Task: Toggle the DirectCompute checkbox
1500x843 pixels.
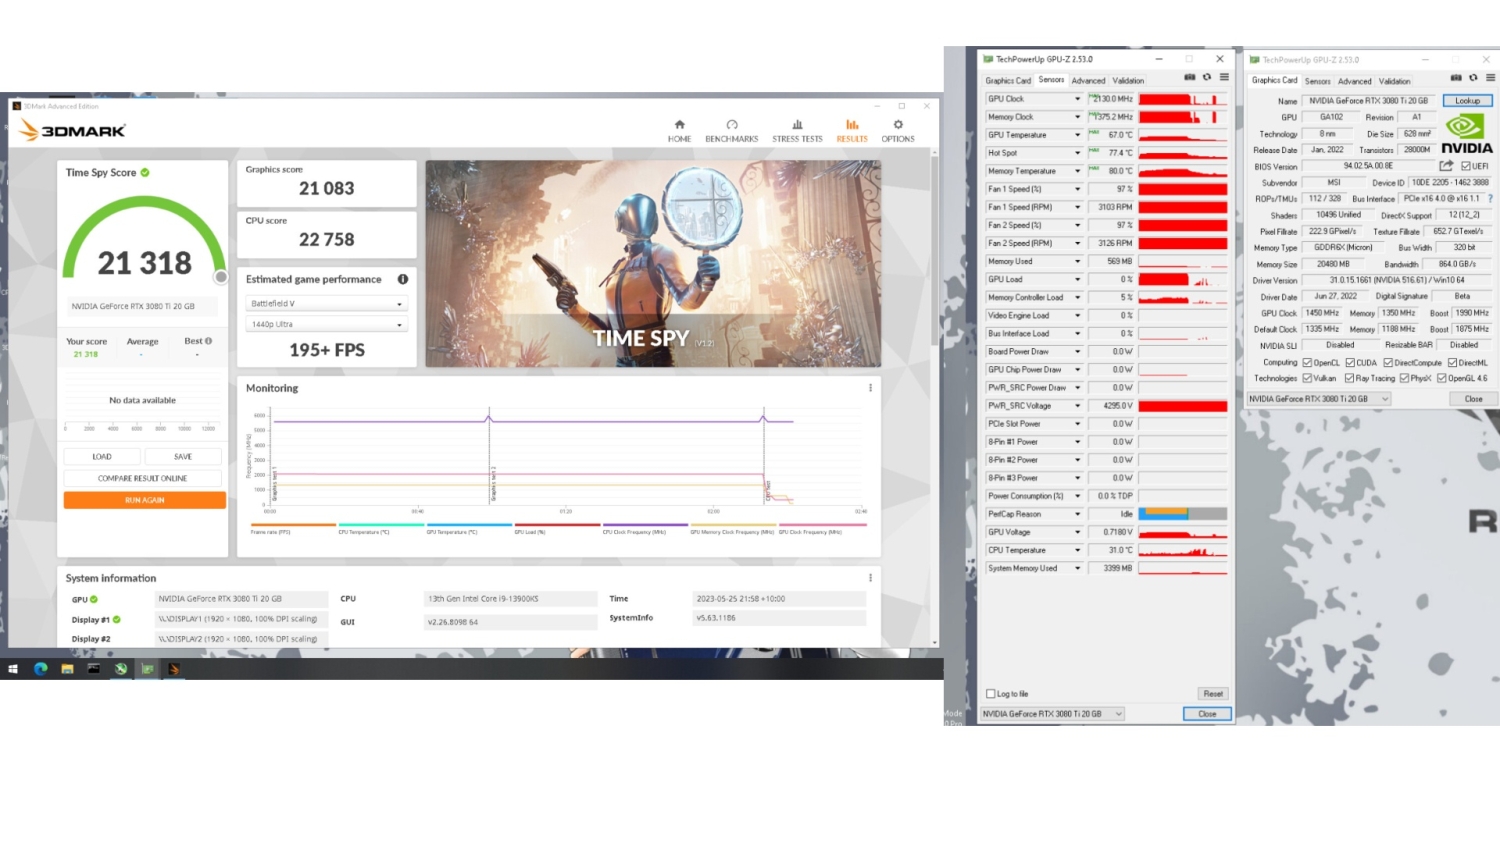Action: (x=1388, y=362)
